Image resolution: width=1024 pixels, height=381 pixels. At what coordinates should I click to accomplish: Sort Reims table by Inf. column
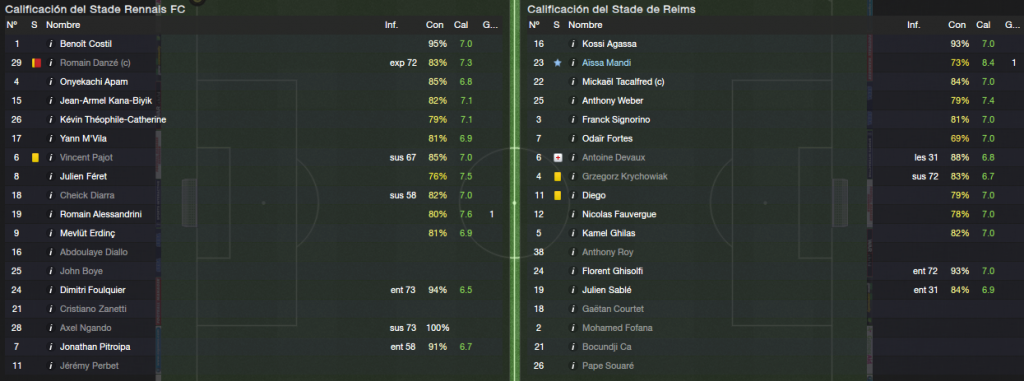point(914,25)
